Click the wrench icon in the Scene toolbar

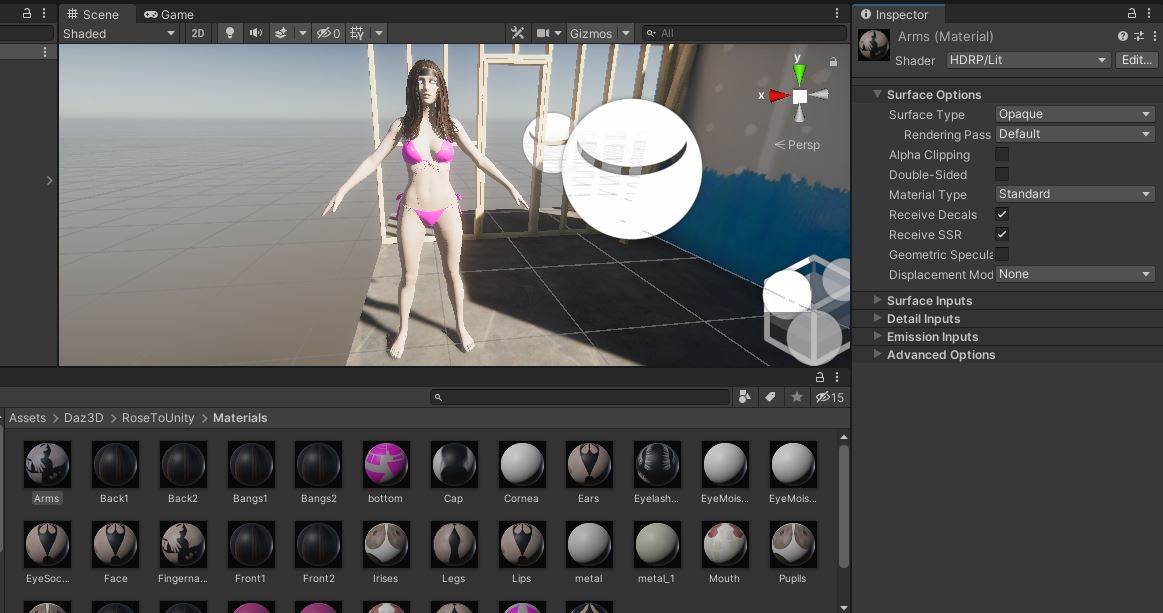[x=517, y=33]
